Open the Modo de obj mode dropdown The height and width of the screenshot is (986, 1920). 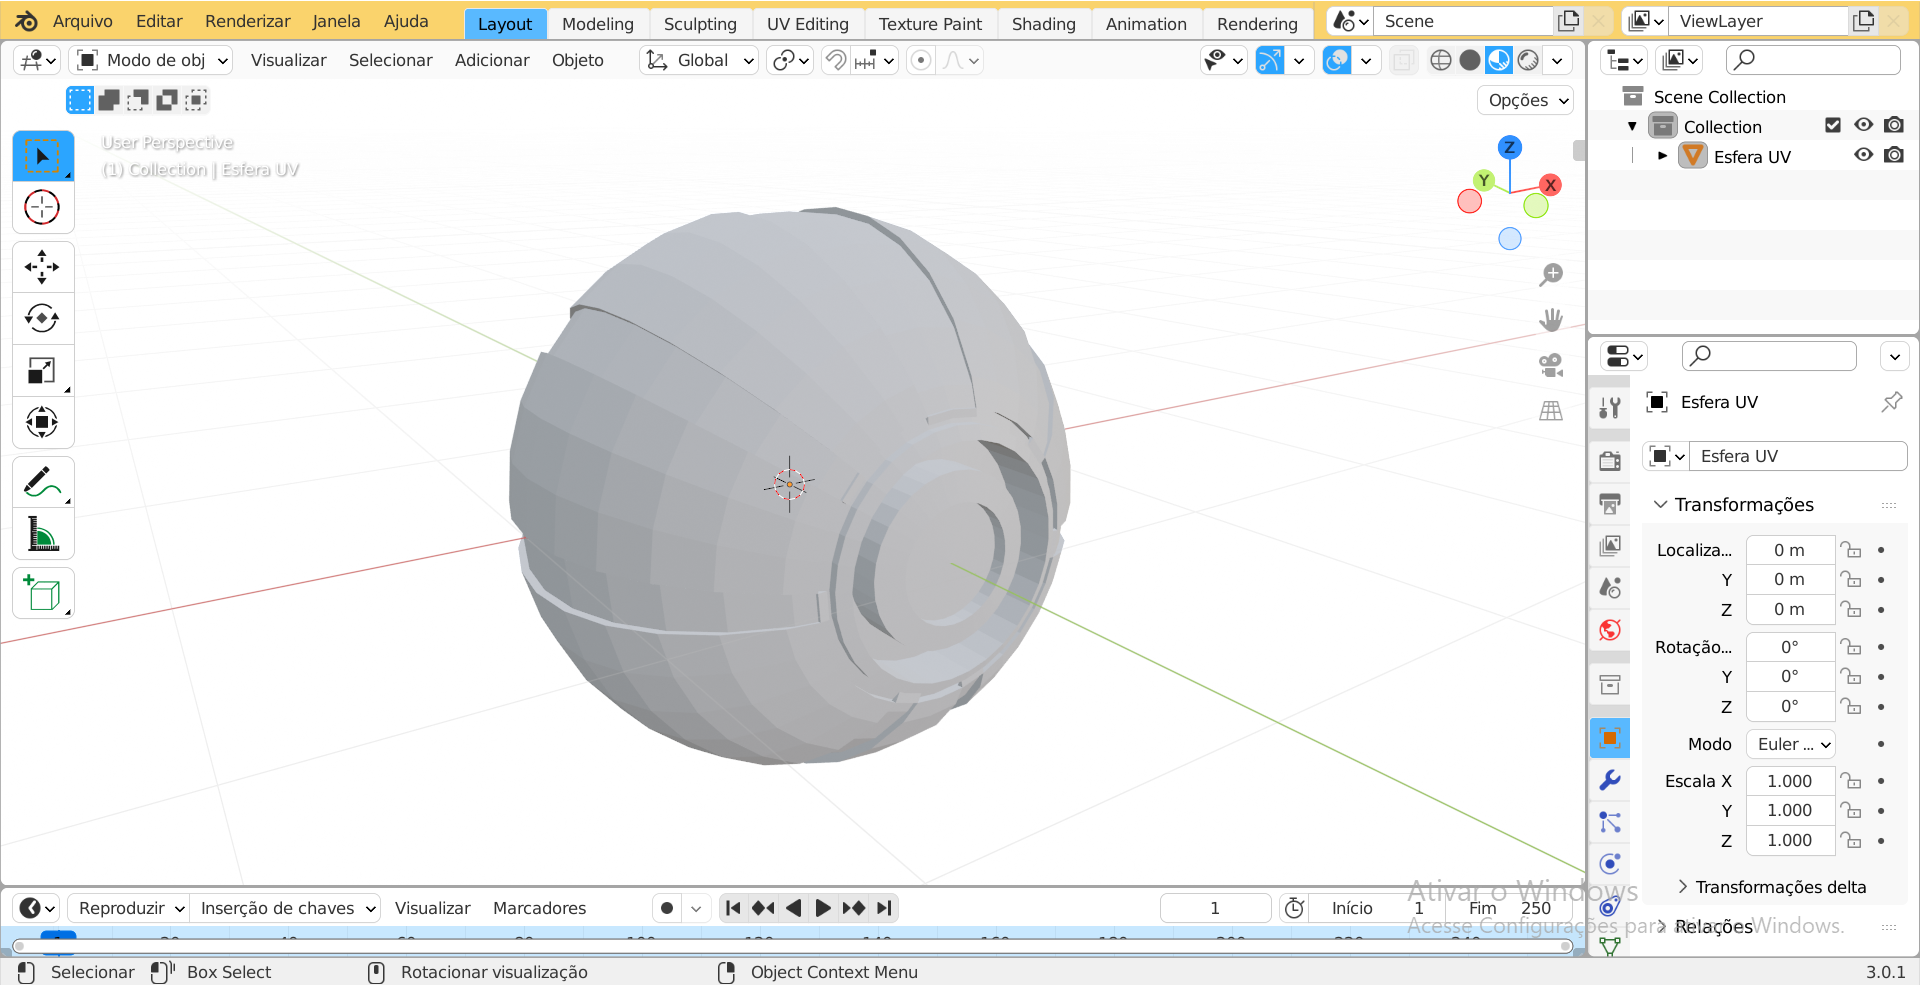click(x=151, y=61)
